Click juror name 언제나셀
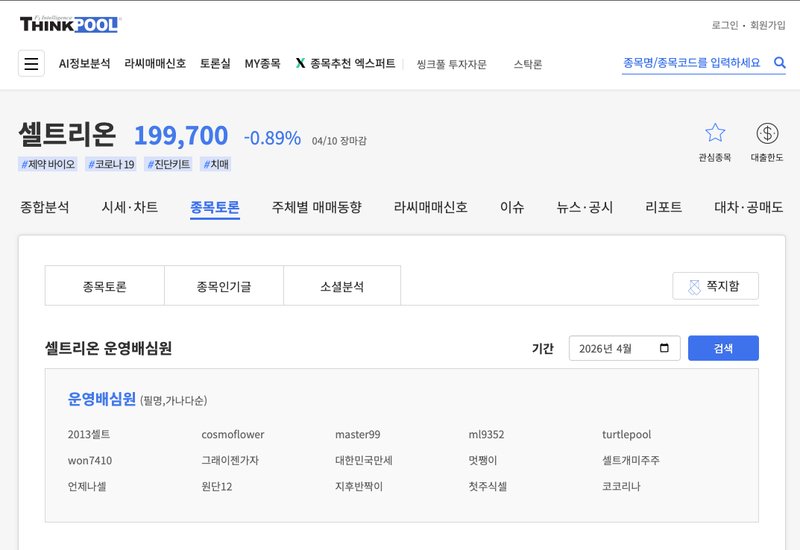The height and width of the screenshot is (550, 800). click(87, 486)
